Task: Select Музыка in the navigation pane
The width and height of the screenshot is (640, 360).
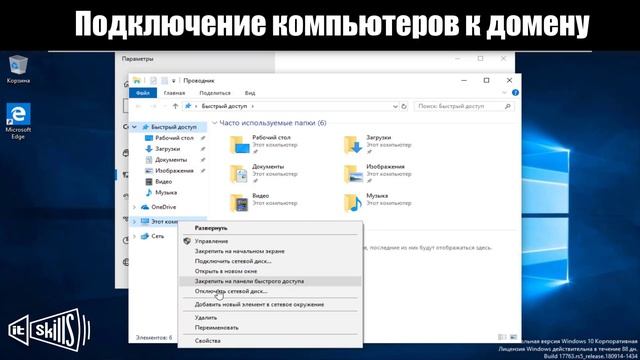Action: pyautogui.click(x=166, y=192)
